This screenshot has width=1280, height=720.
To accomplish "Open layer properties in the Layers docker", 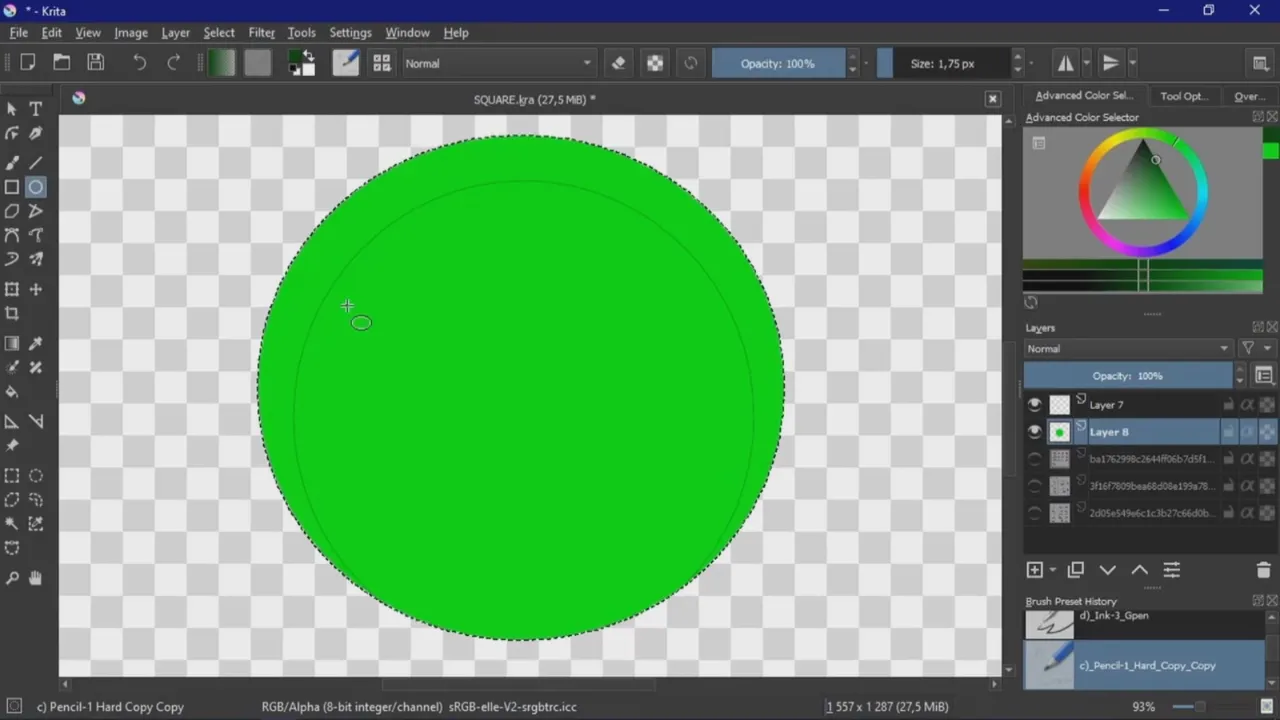I will (x=1172, y=570).
